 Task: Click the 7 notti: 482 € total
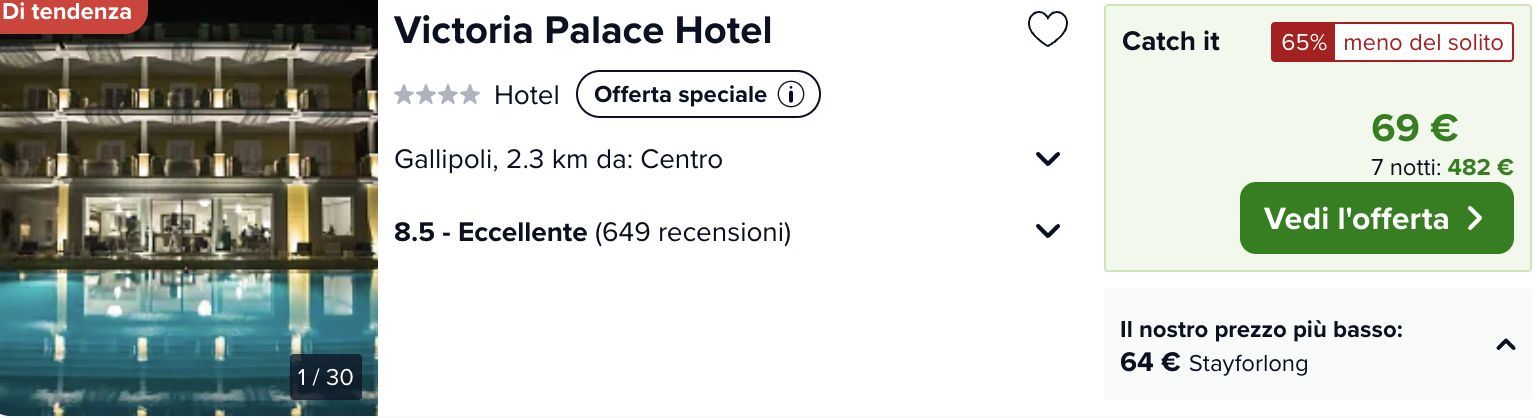pyautogui.click(x=1442, y=168)
